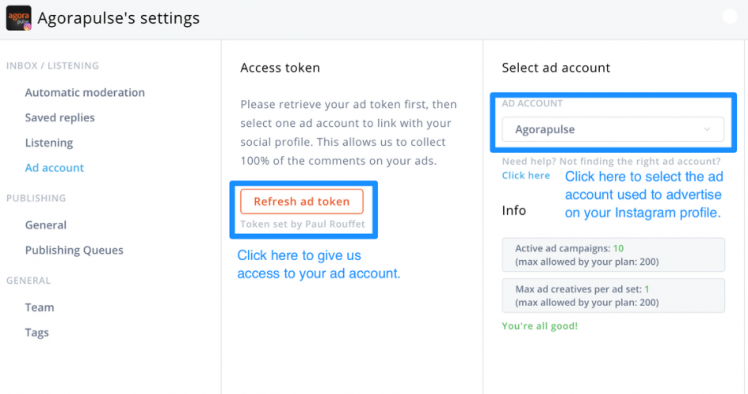Click the Active ad campaigns info box
The width and height of the screenshot is (748, 394).
pos(613,255)
